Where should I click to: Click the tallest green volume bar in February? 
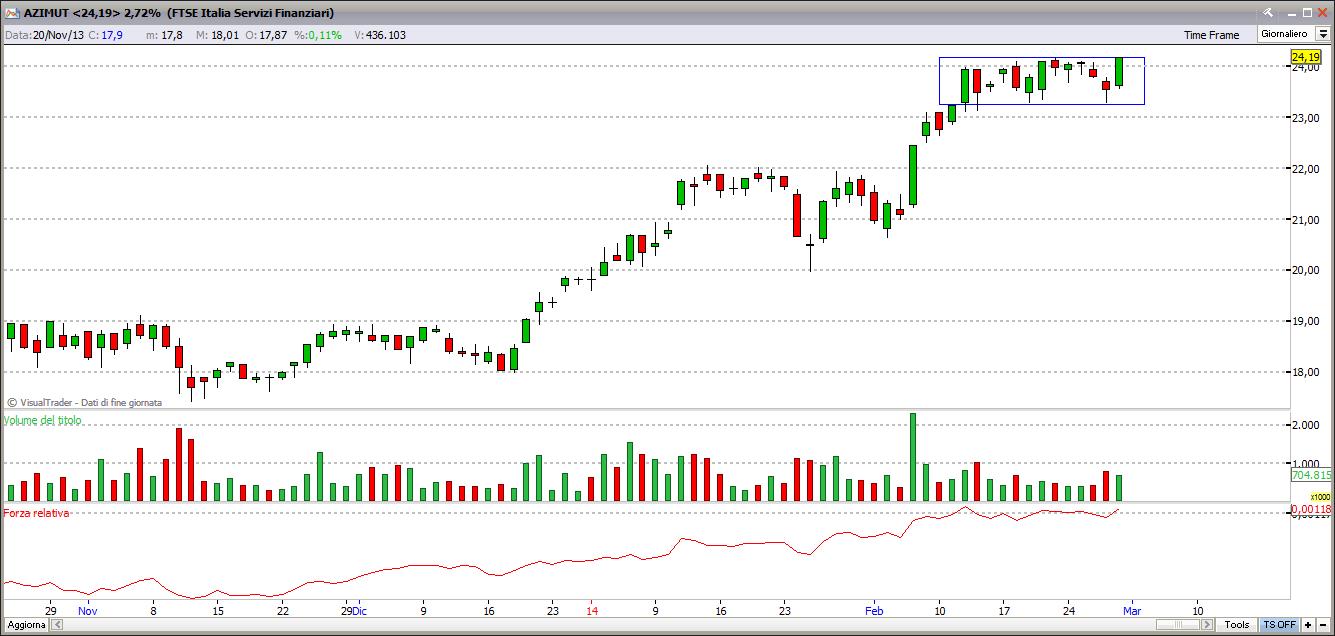point(913,457)
